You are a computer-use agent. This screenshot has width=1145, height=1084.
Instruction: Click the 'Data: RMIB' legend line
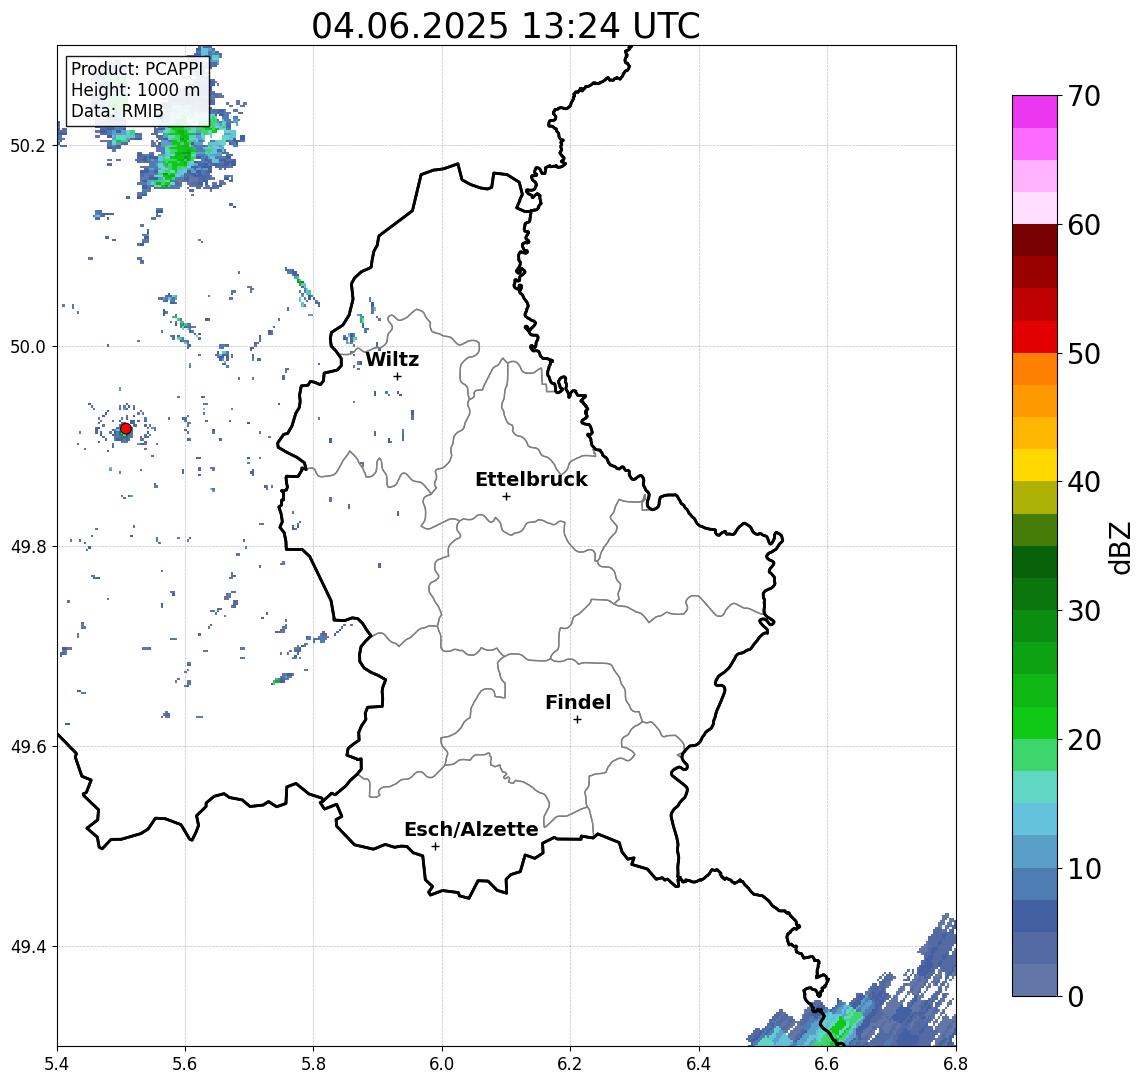[x=117, y=111]
